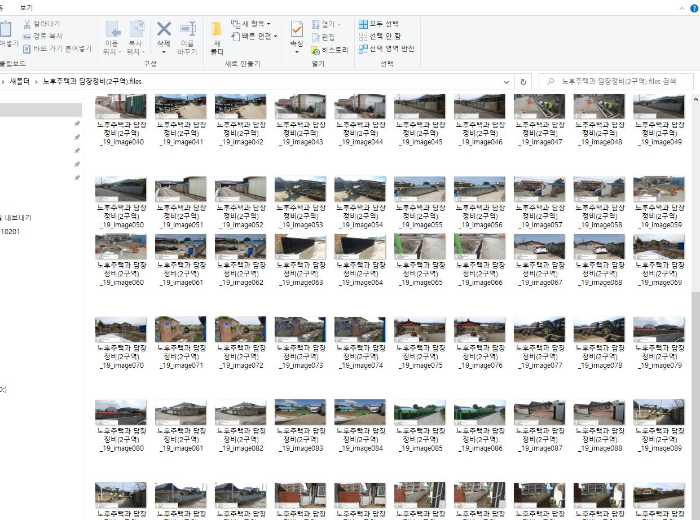Open the New item (새 항목) dropdown
The image size is (700, 520).
(268, 24)
